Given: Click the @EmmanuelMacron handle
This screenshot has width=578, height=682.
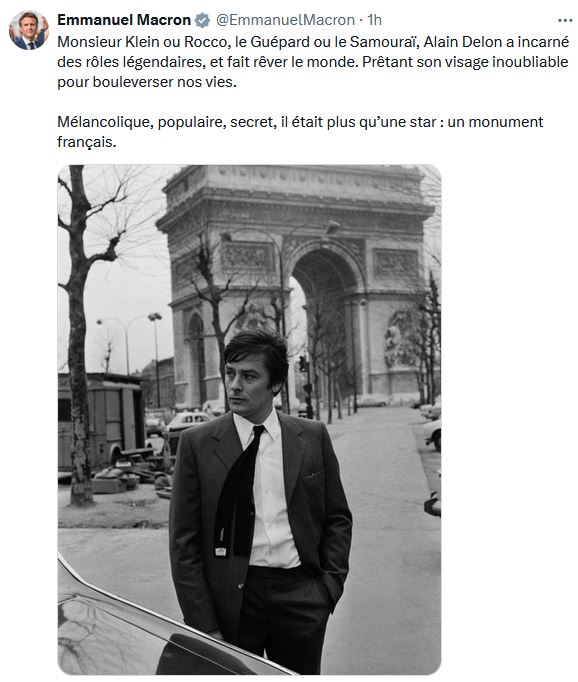Looking at the screenshot, I should point(285,20).
